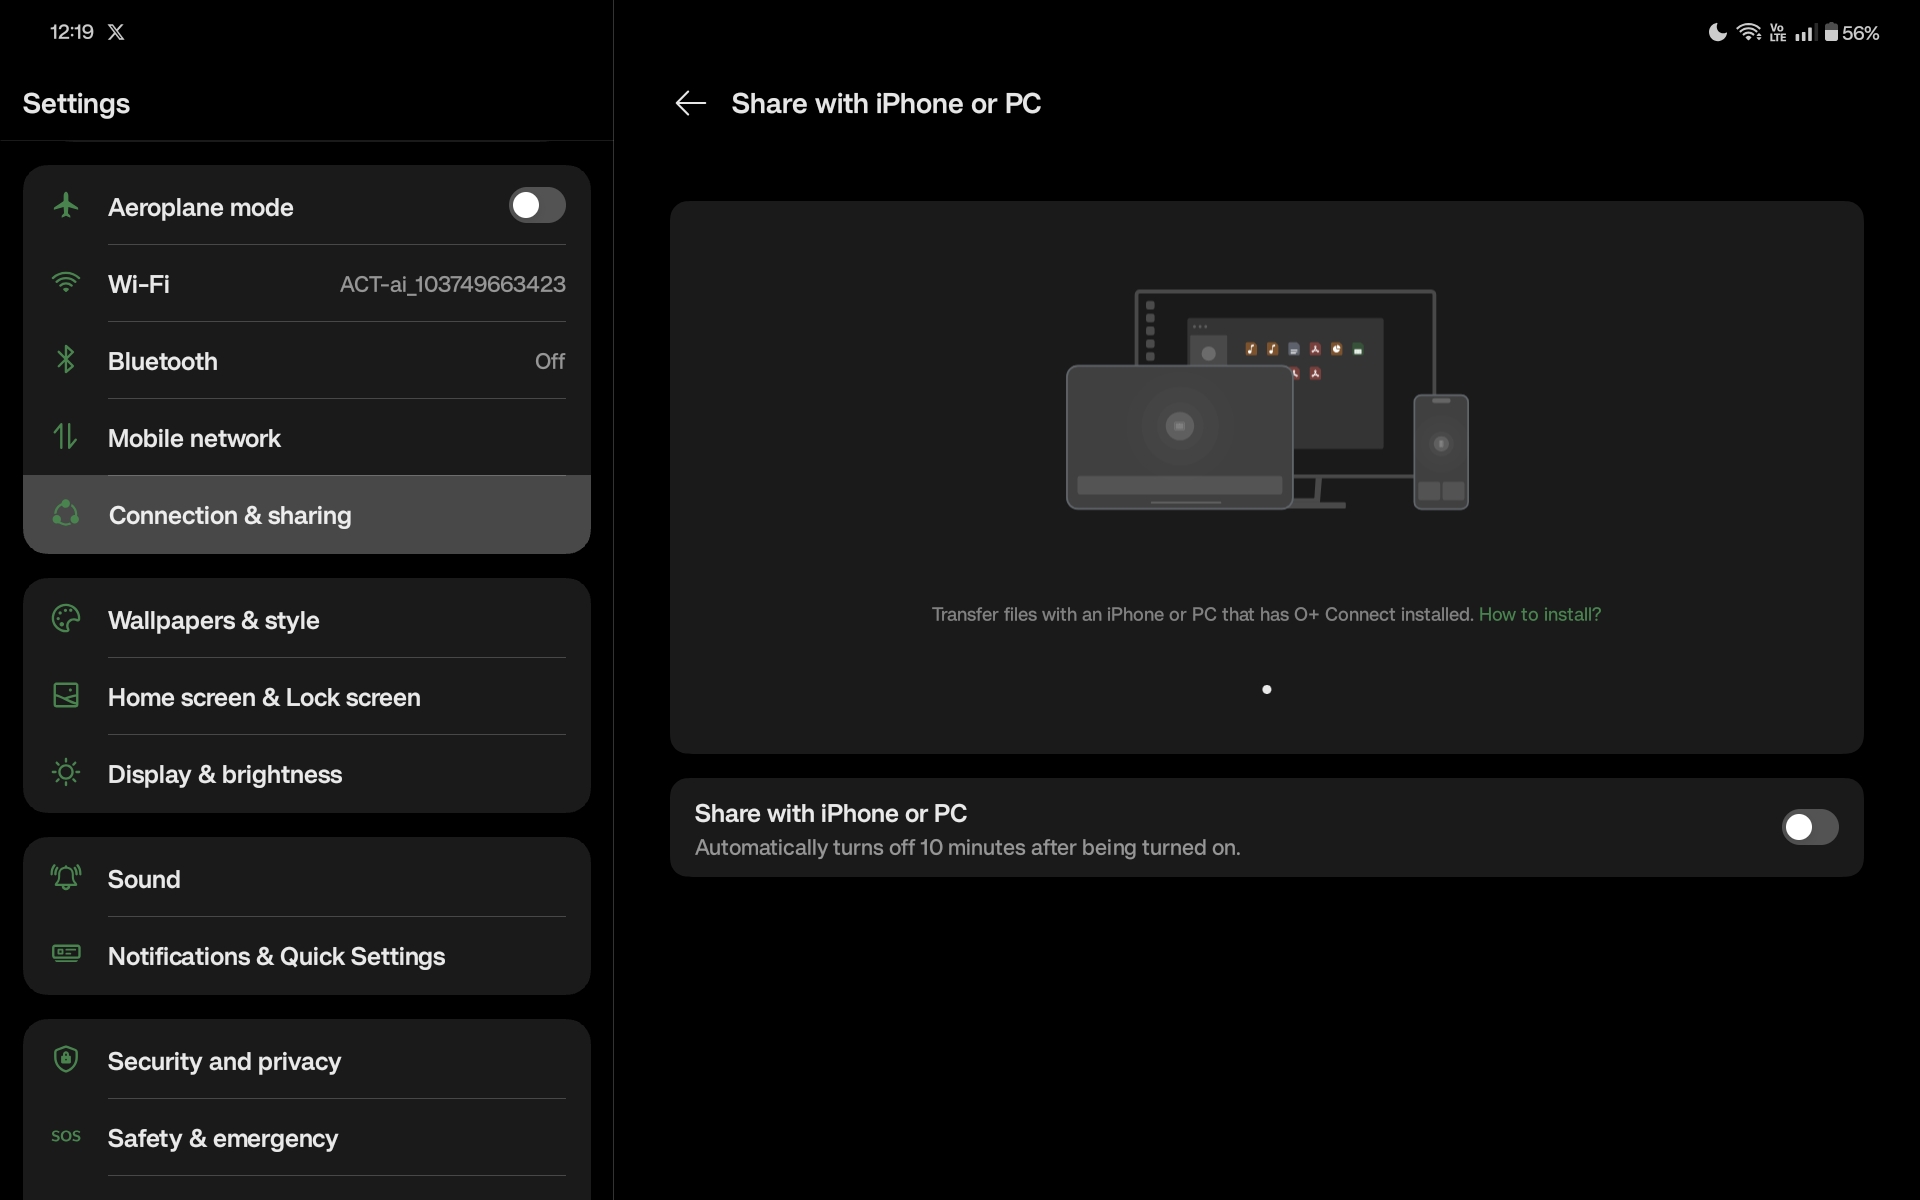This screenshot has height=1200, width=1920.
Task: Click the Bluetooth 'Off' status text
Action: click(x=550, y=361)
